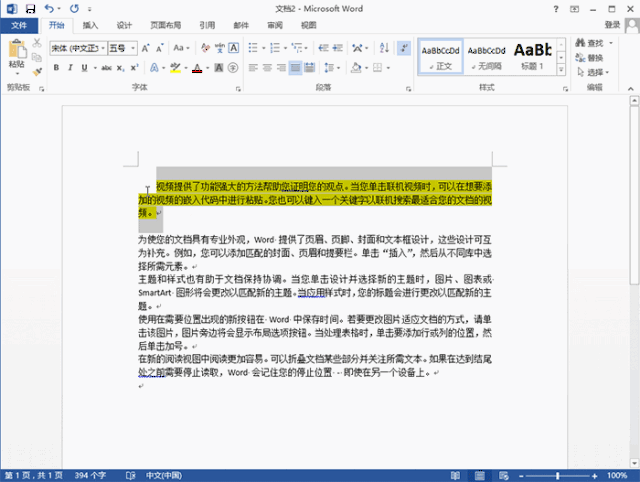Grow font size with the larger A icon

(145, 48)
